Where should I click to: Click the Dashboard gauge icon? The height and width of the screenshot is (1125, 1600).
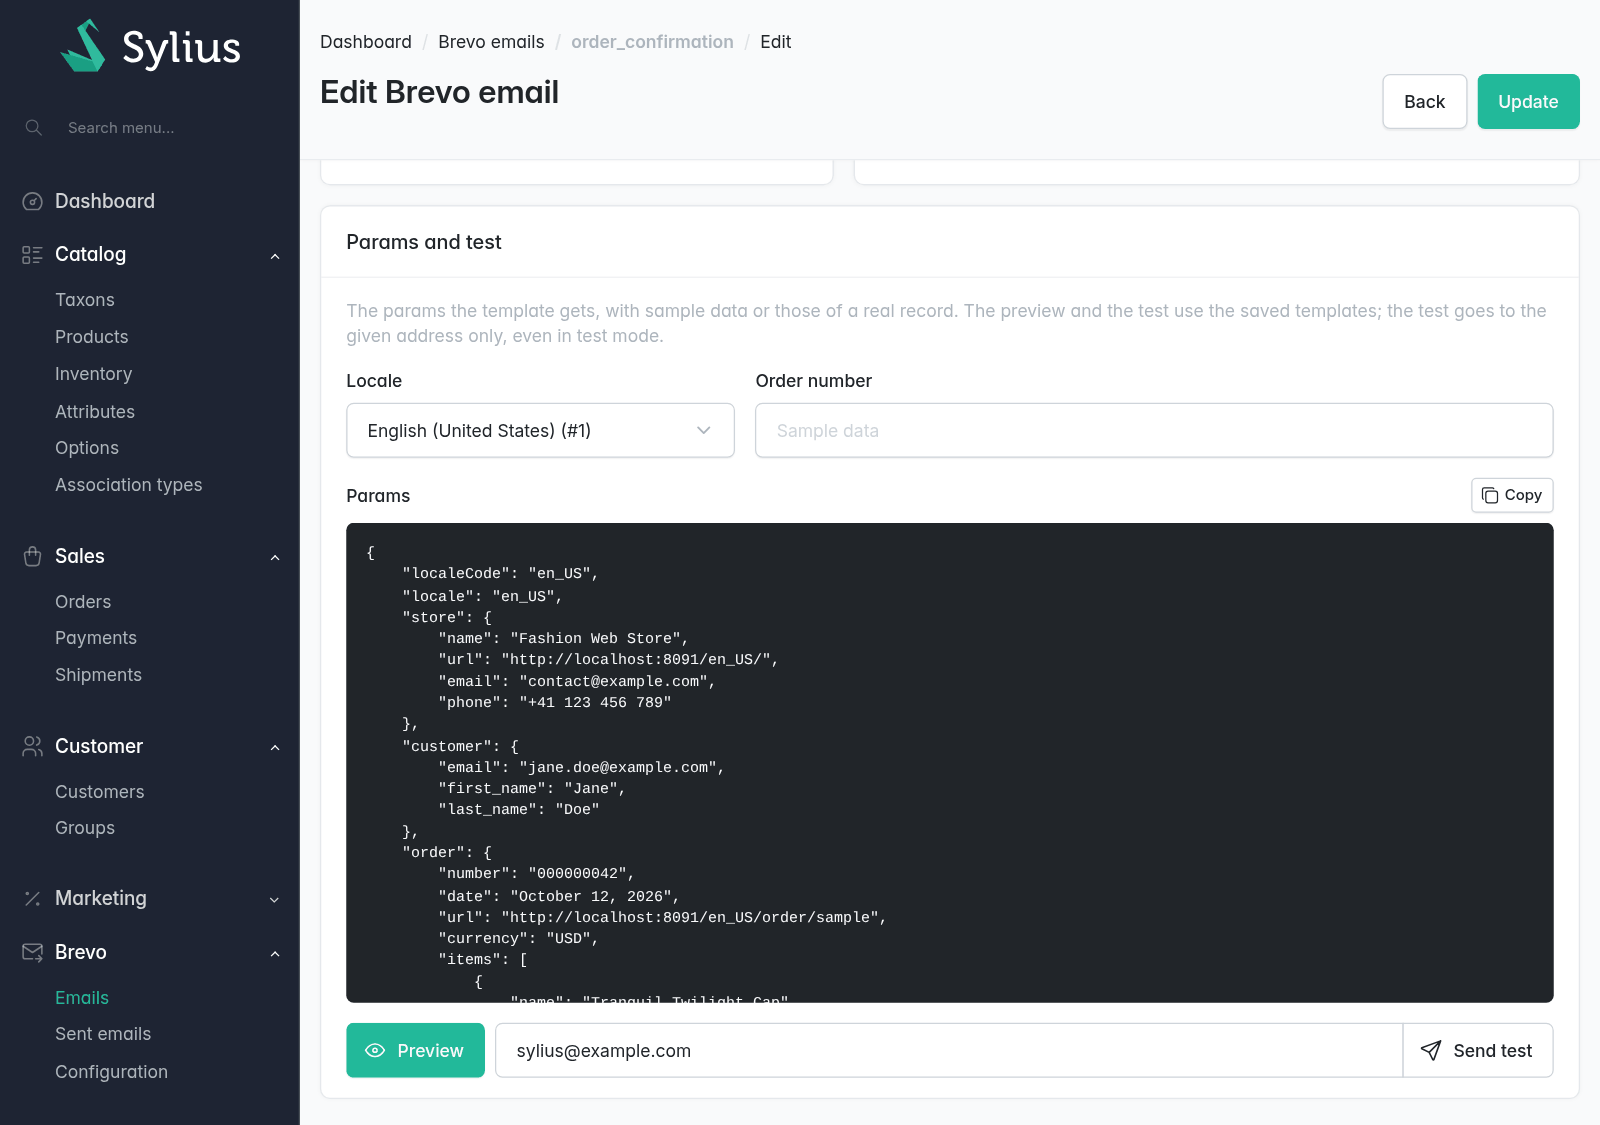click(x=32, y=202)
